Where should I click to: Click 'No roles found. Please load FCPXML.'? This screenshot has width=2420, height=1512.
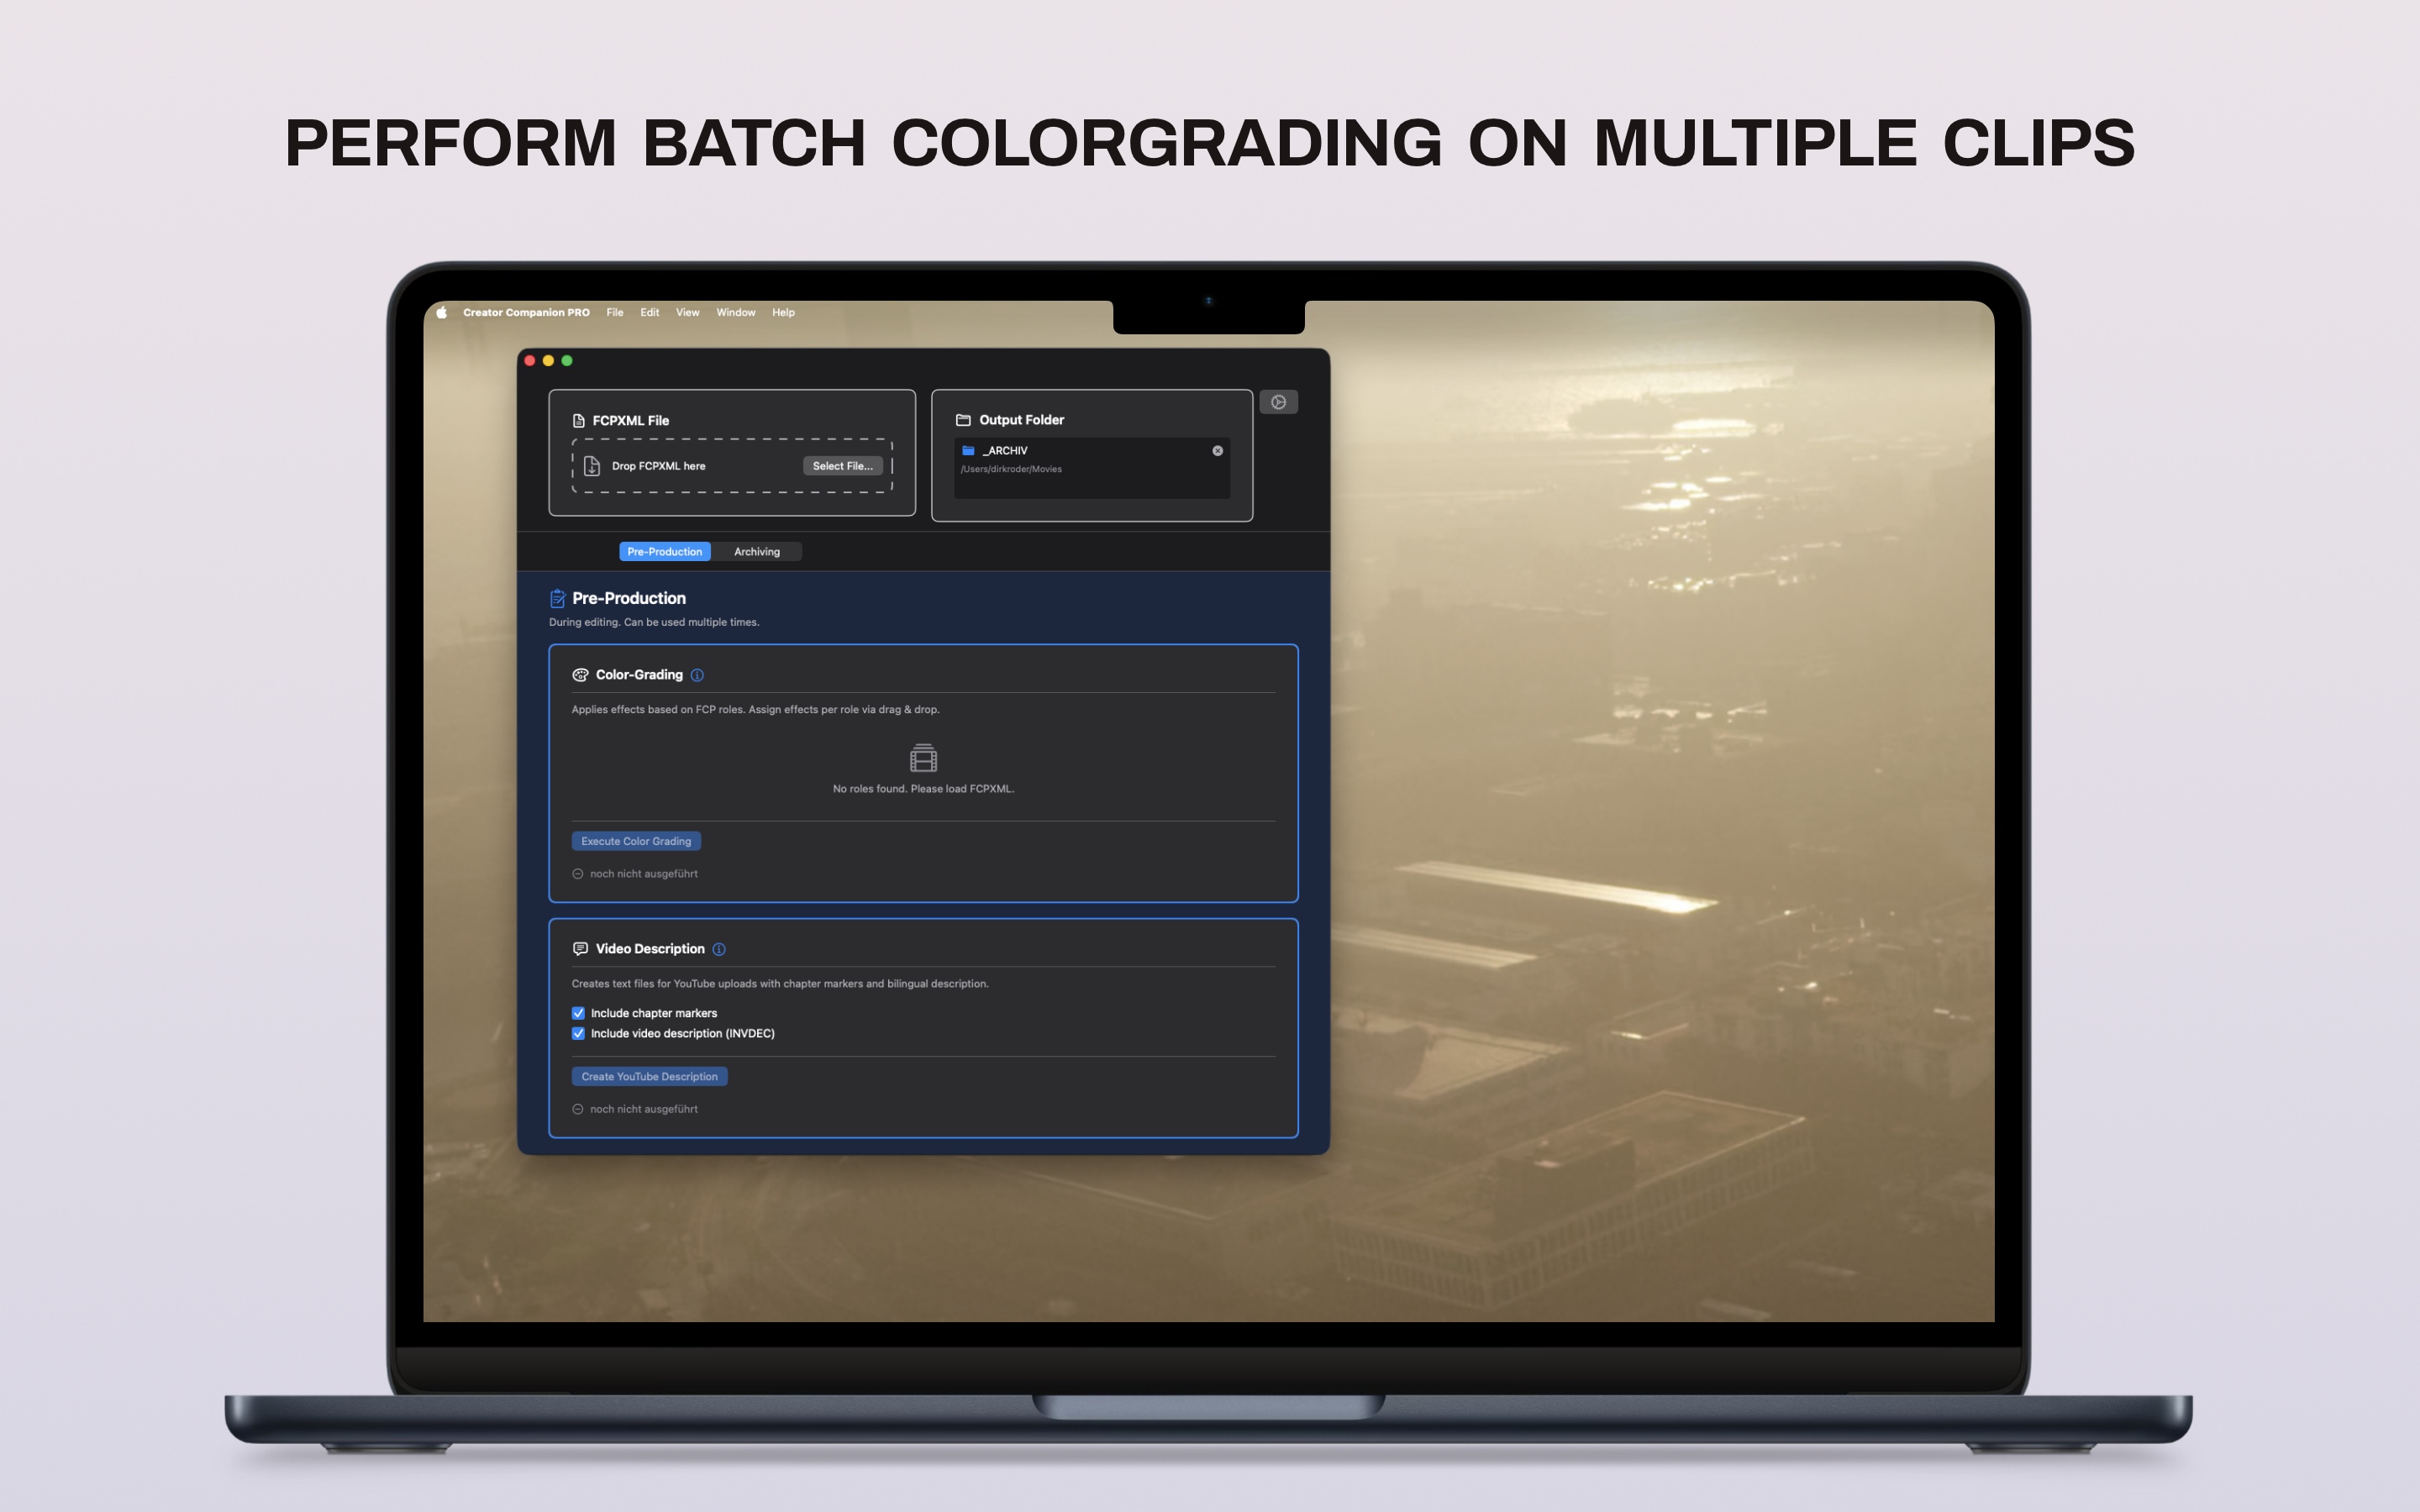click(923, 789)
